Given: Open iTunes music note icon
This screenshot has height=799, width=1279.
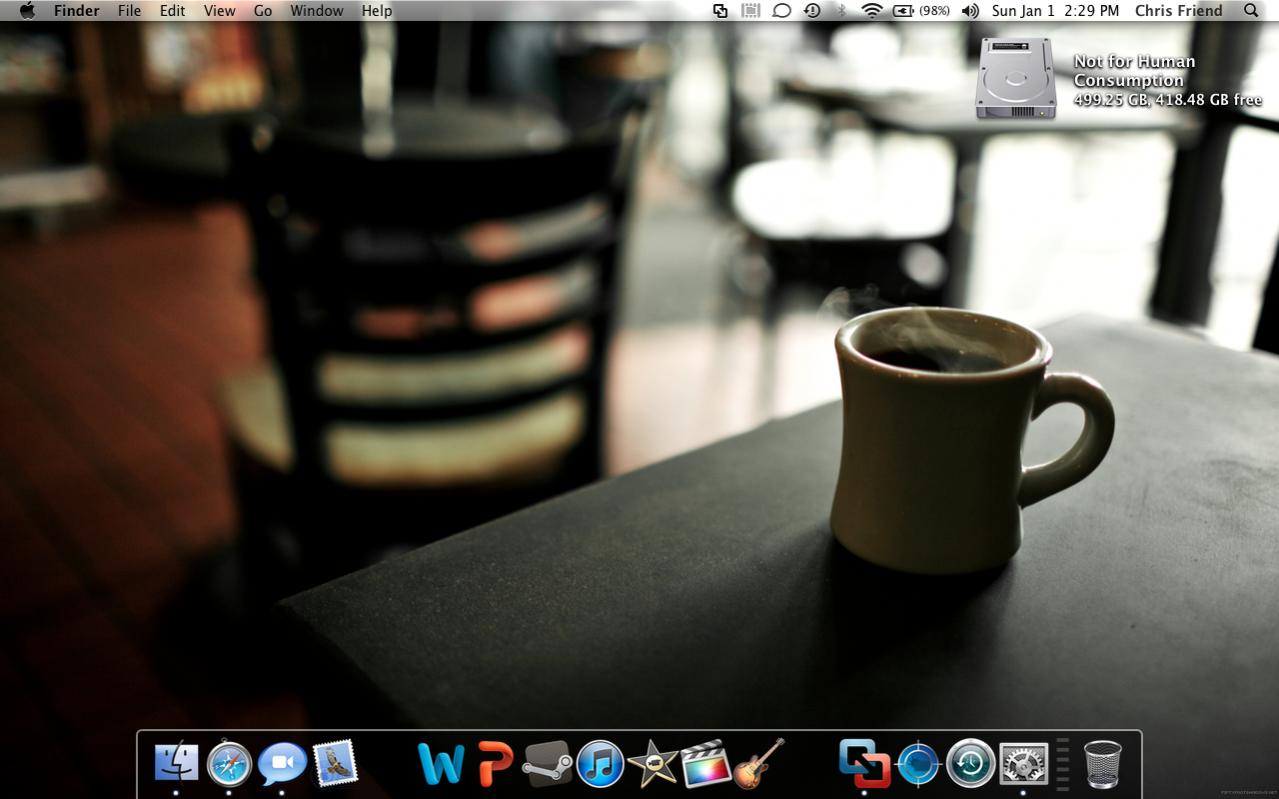Looking at the screenshot, I should pyautogui.click(x=600, y=765).
